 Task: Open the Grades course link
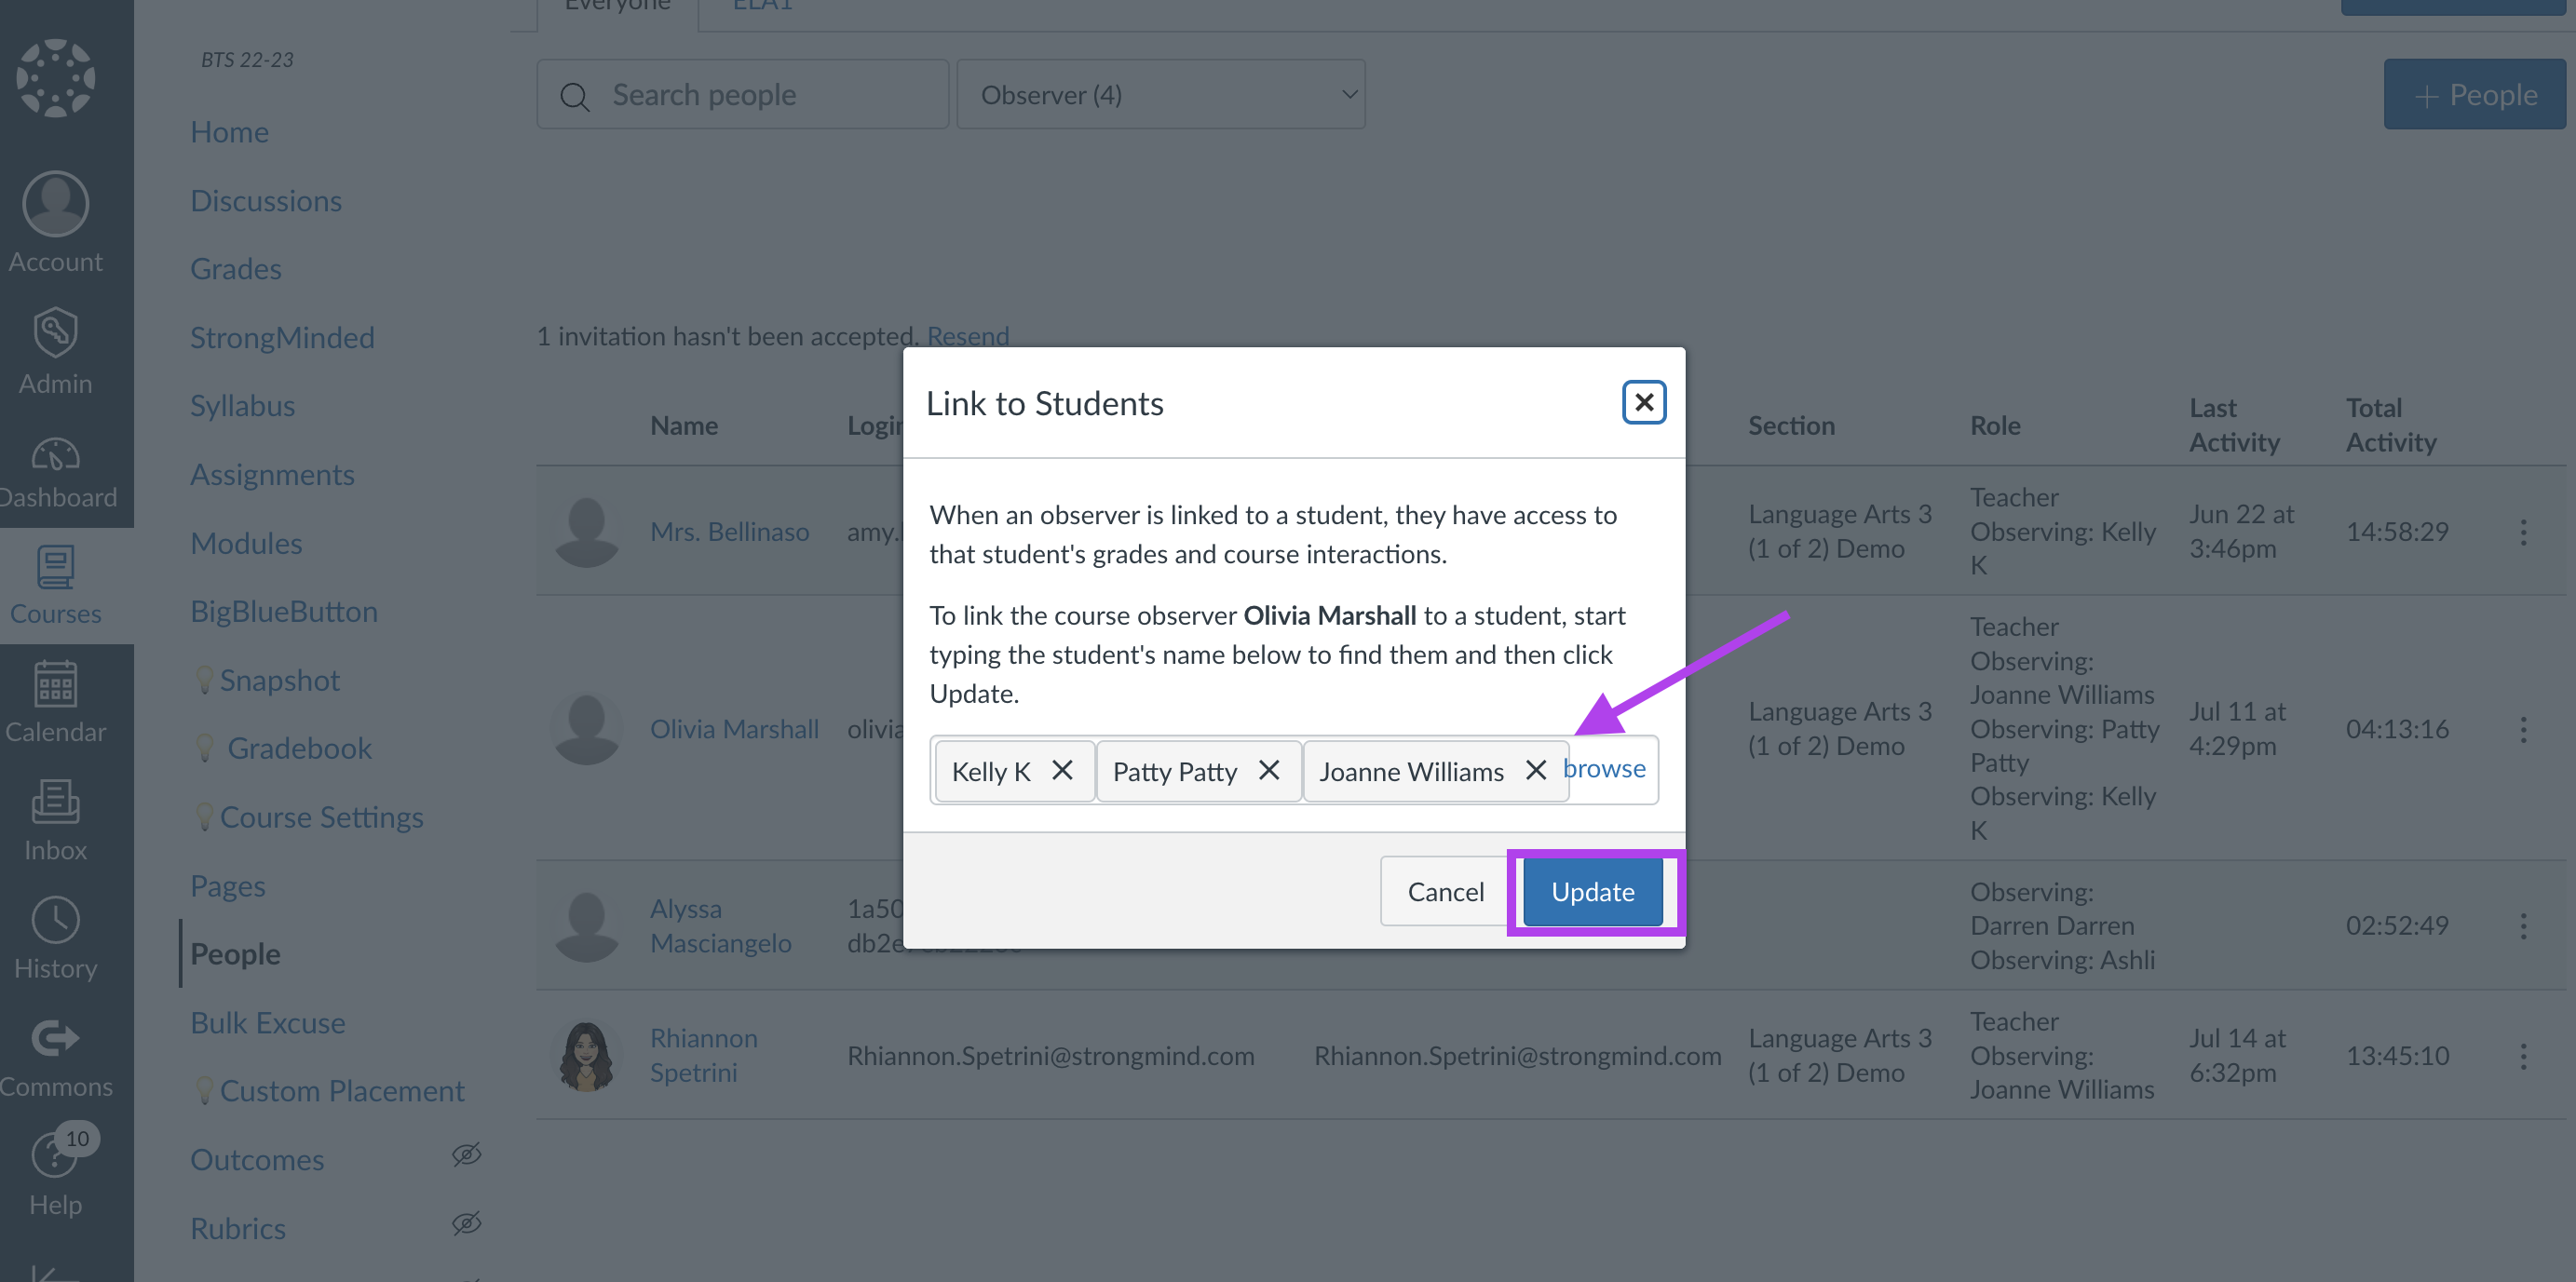236,269
